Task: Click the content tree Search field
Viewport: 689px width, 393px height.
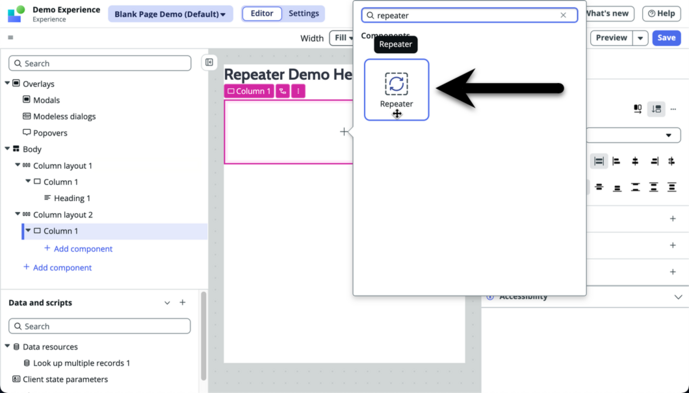Action: pyautogui.click(x=100, y=63)
